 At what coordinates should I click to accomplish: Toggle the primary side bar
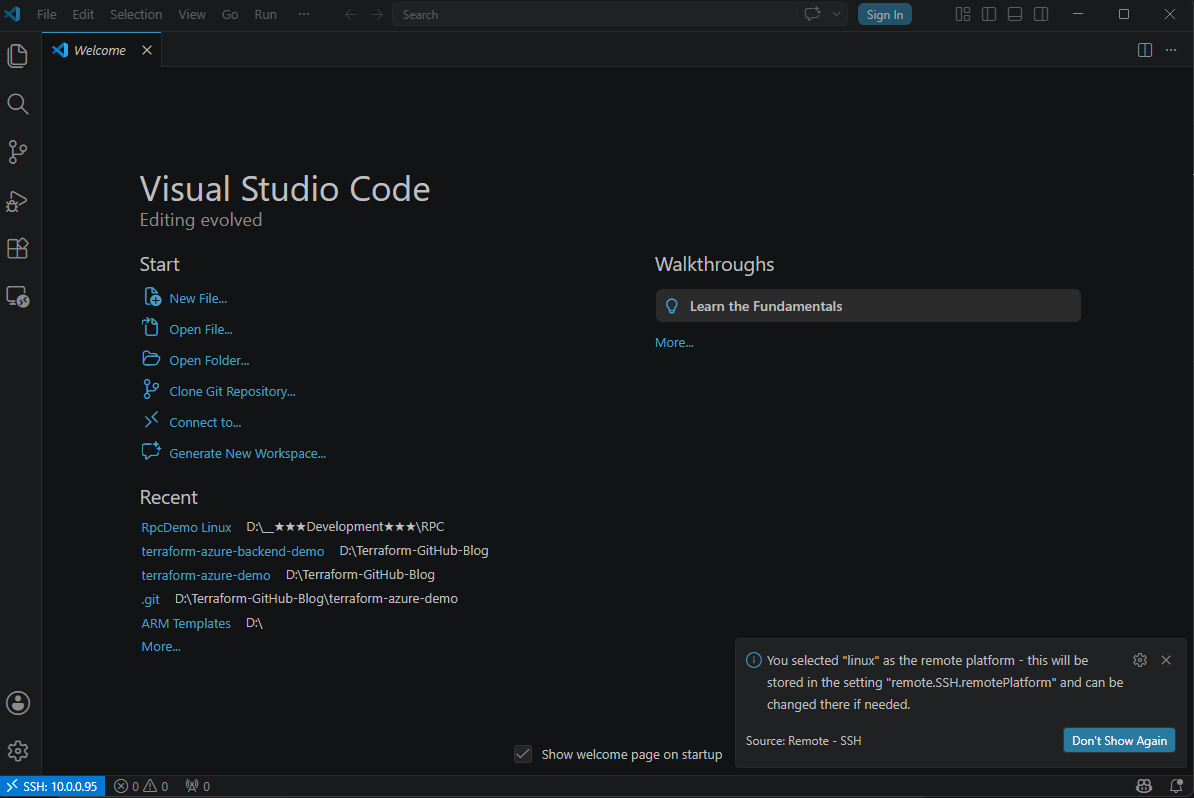988,14
